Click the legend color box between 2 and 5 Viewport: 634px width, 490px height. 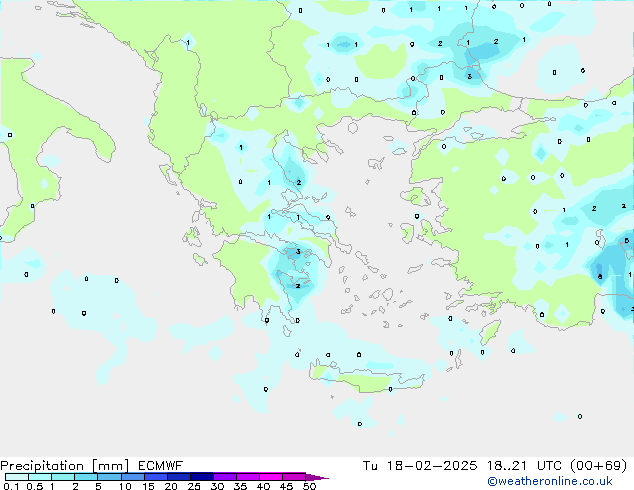pyautogui.click(x=86, y=477)
